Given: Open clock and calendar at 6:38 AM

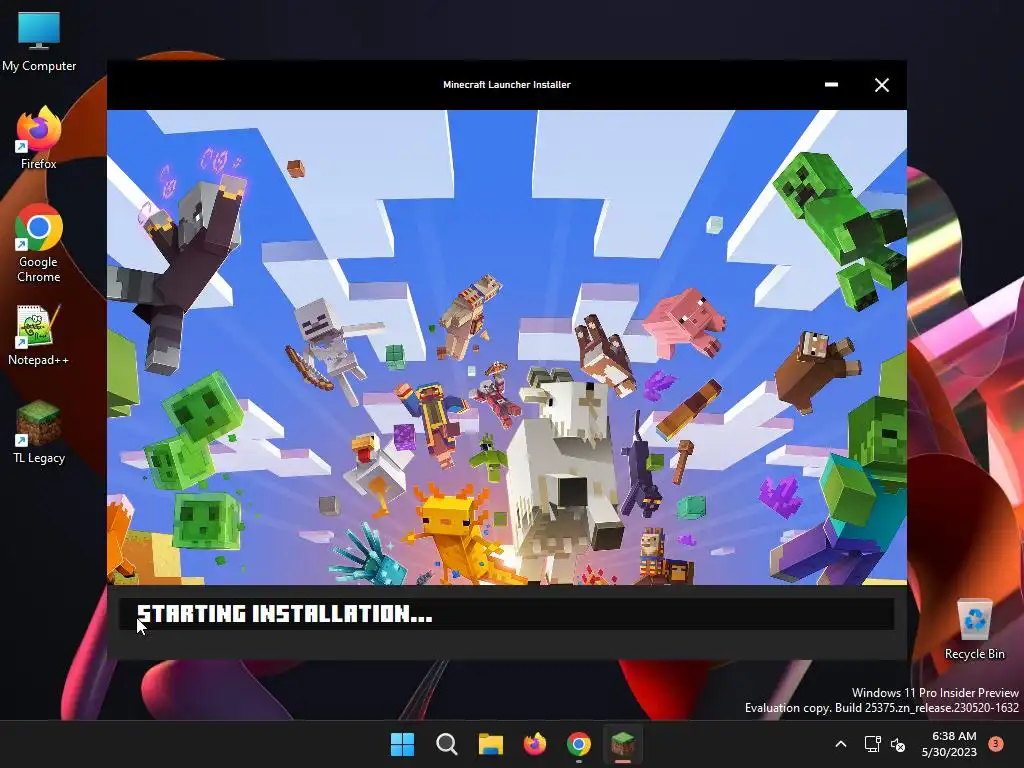Looking at the screenshot, I should point(949,744).
